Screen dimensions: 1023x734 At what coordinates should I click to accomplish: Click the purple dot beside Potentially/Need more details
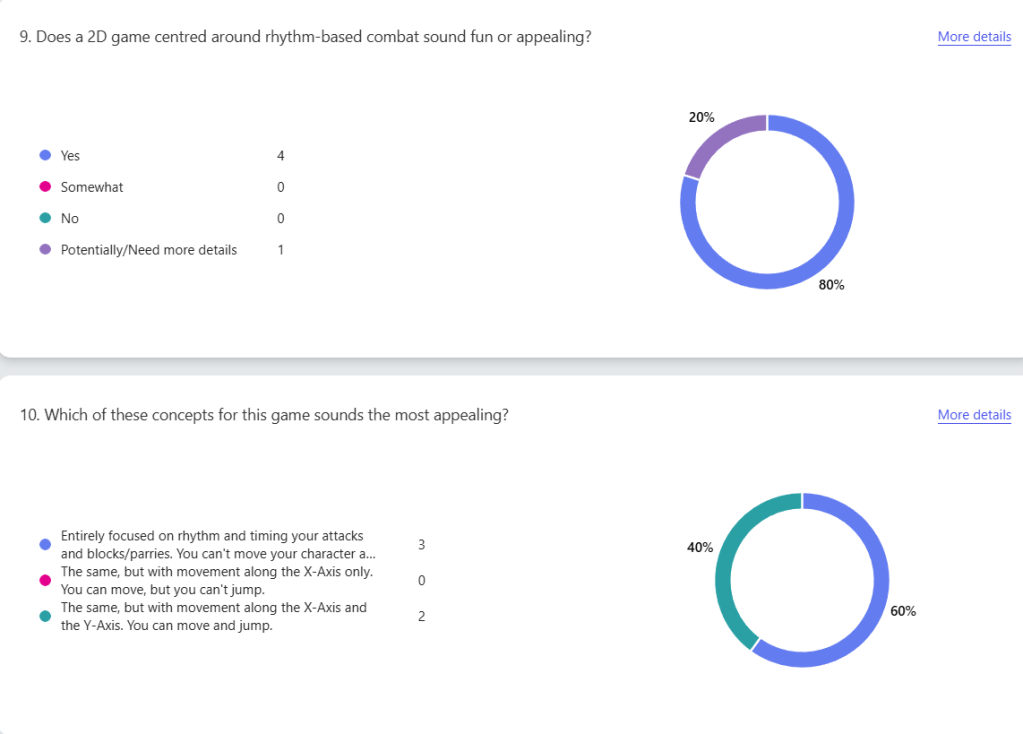45,250
